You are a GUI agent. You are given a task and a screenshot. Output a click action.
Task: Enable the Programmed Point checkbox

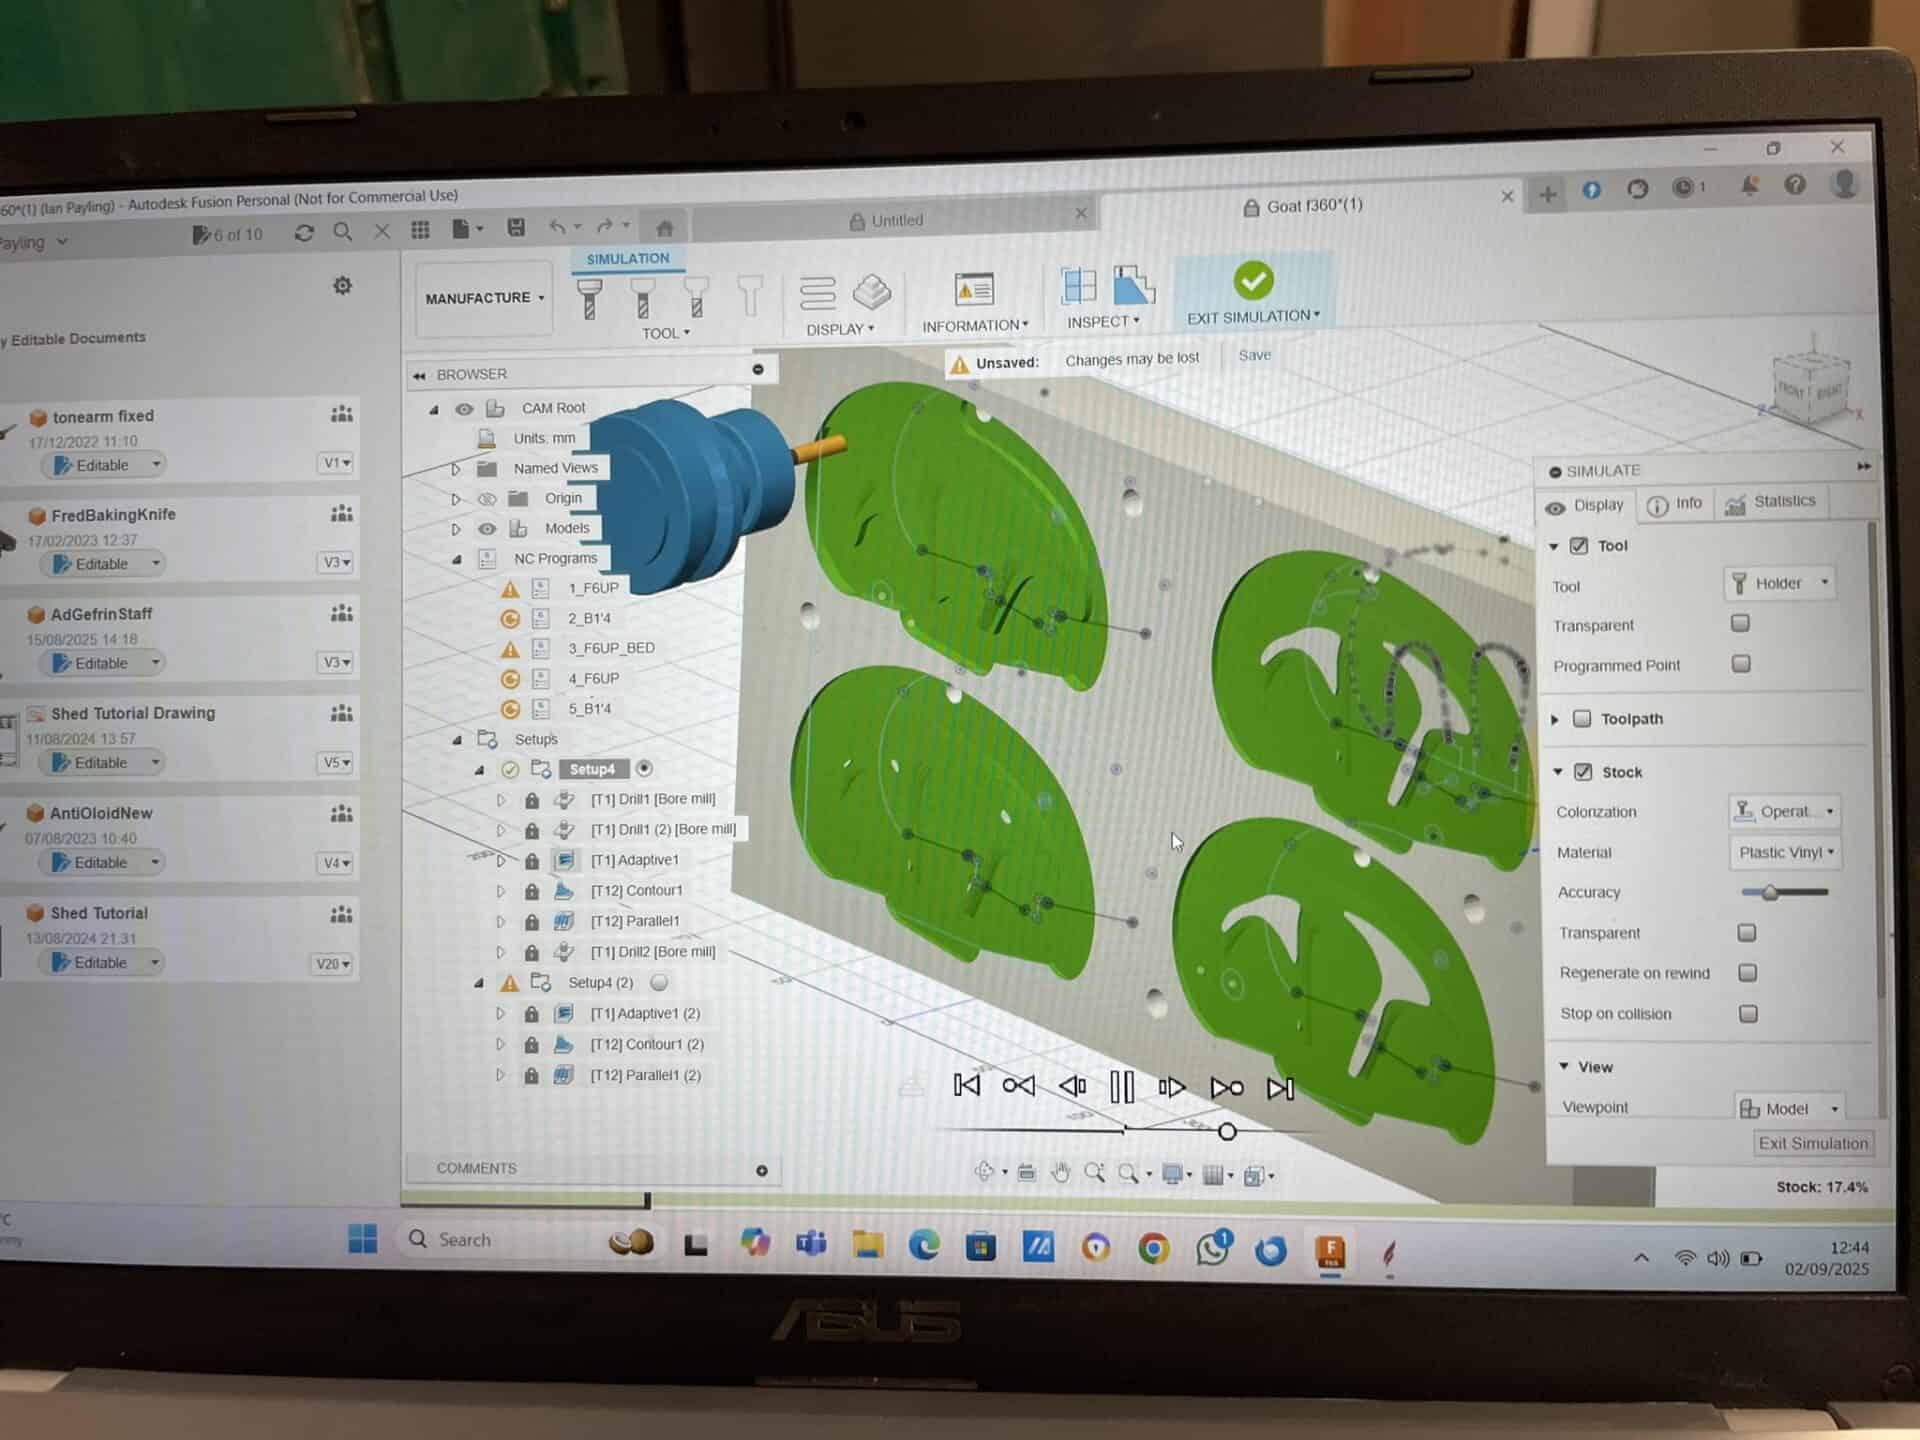point(1741,664)
